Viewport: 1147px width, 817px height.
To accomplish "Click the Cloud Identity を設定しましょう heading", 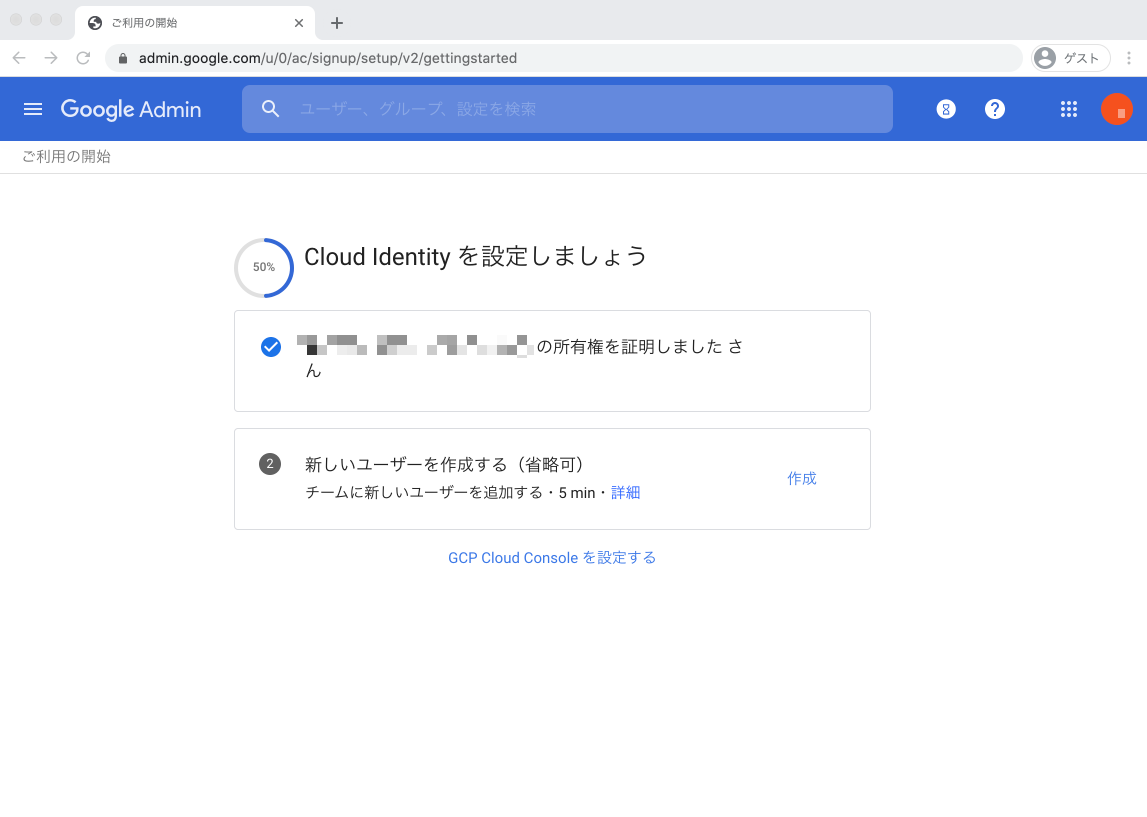I will (475, 257).
